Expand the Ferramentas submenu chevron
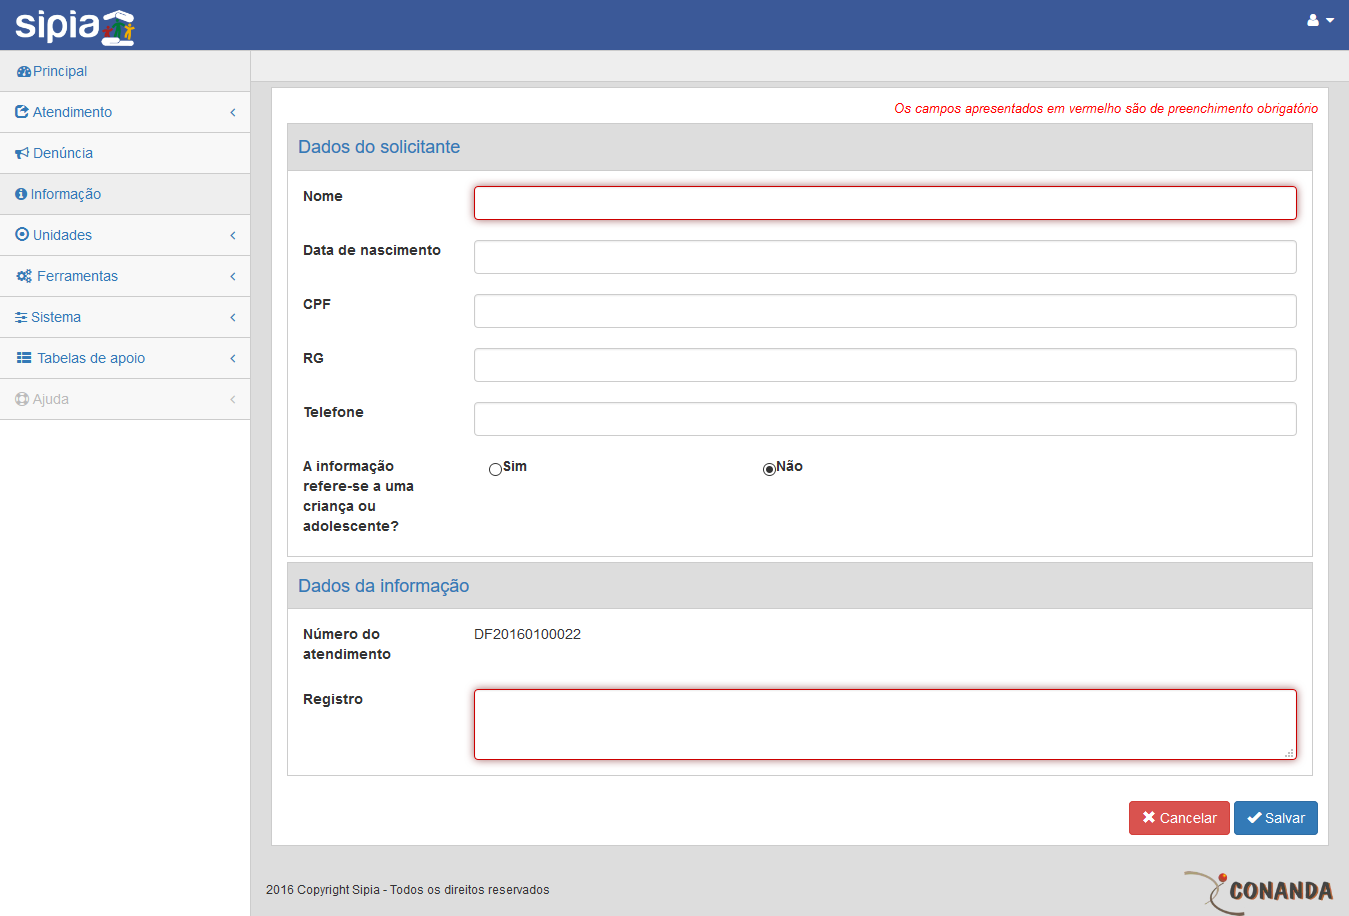1349x916 pixels. point(233,276)
